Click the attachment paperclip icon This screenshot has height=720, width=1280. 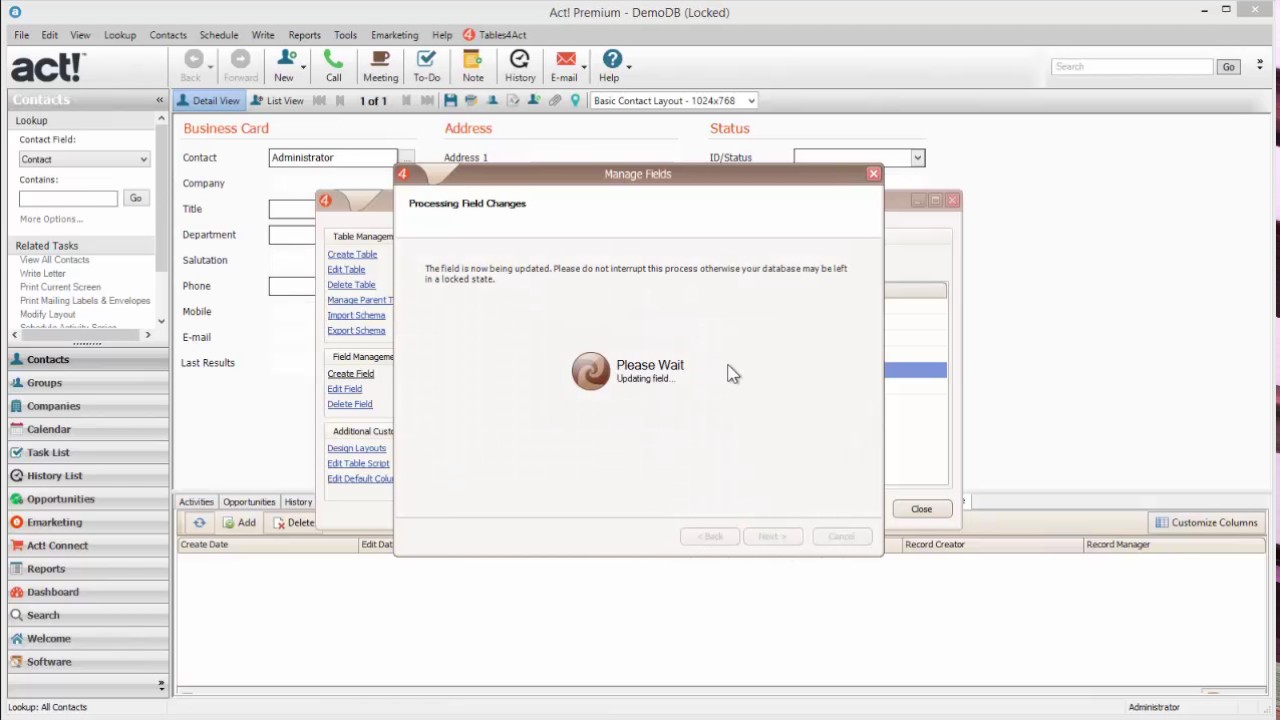(x=555, y=101)
